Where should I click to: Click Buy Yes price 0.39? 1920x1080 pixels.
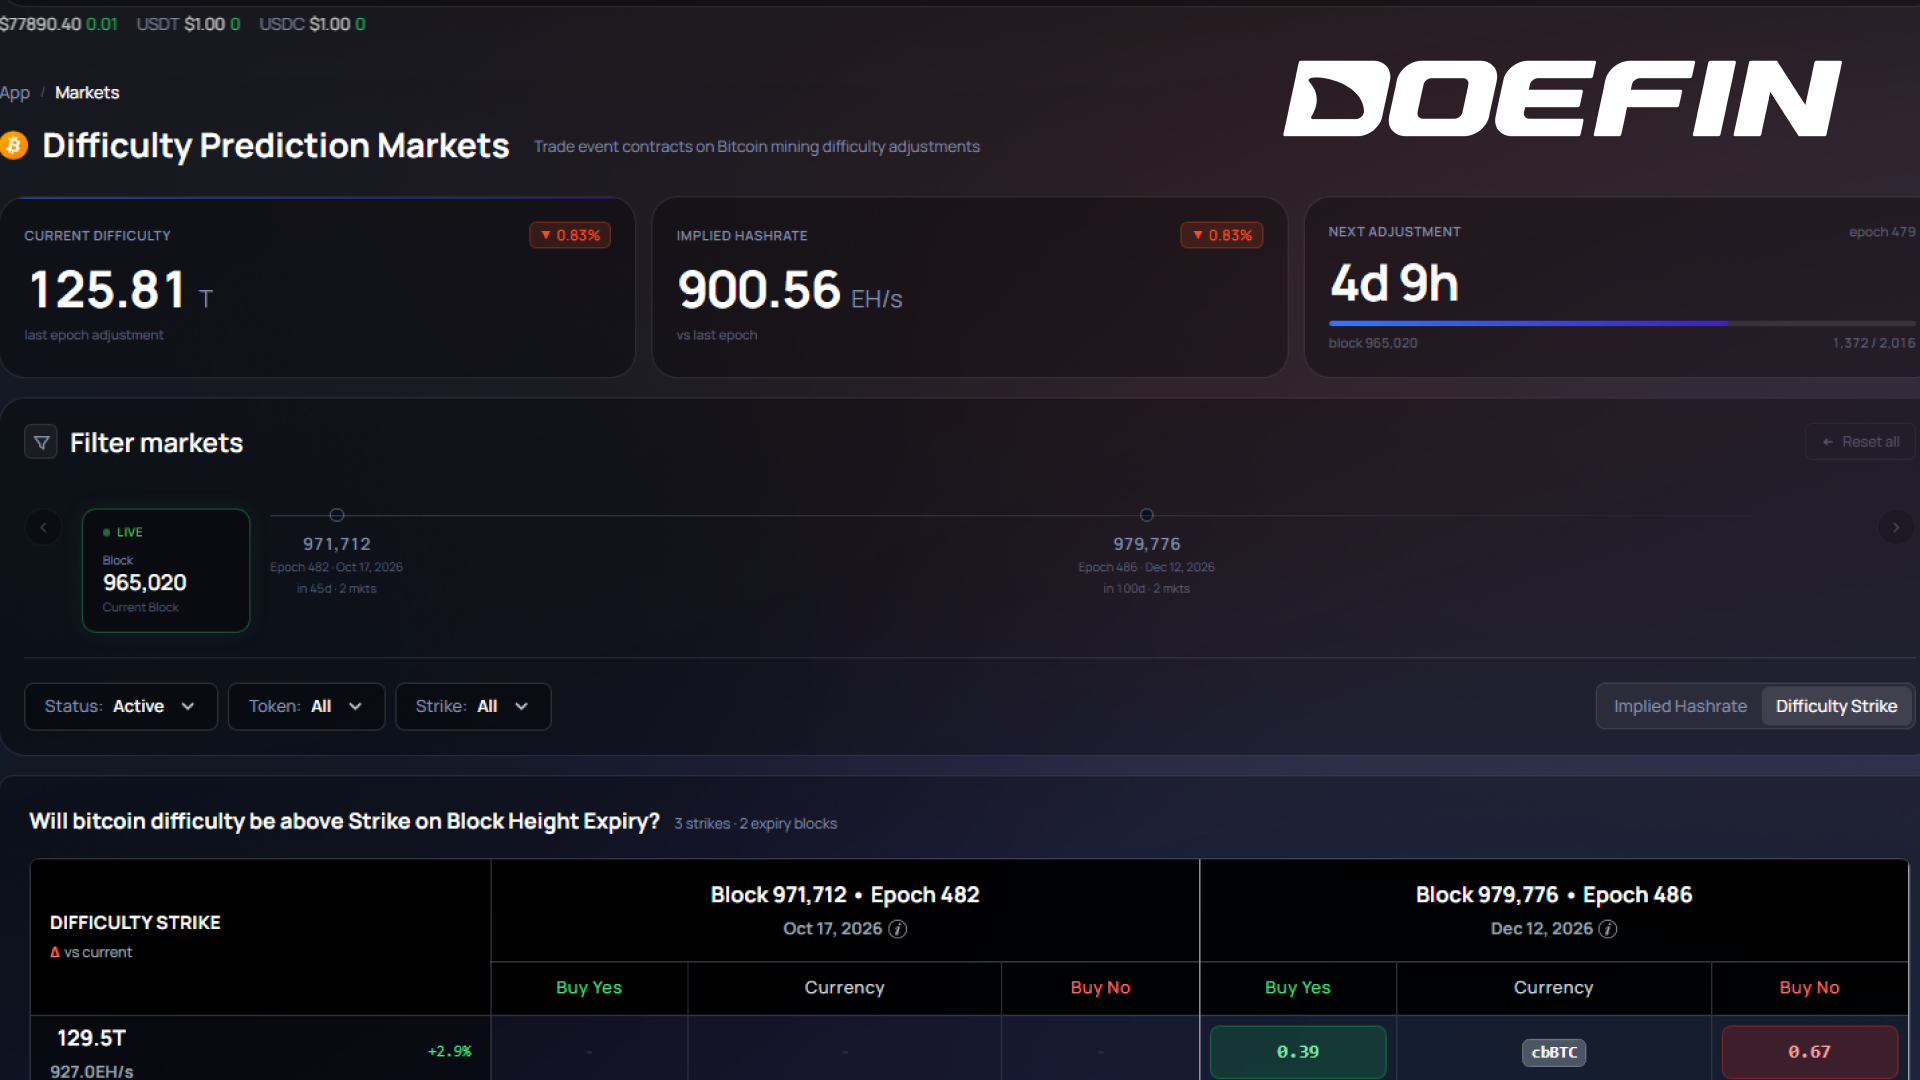coord(1298,1052)
